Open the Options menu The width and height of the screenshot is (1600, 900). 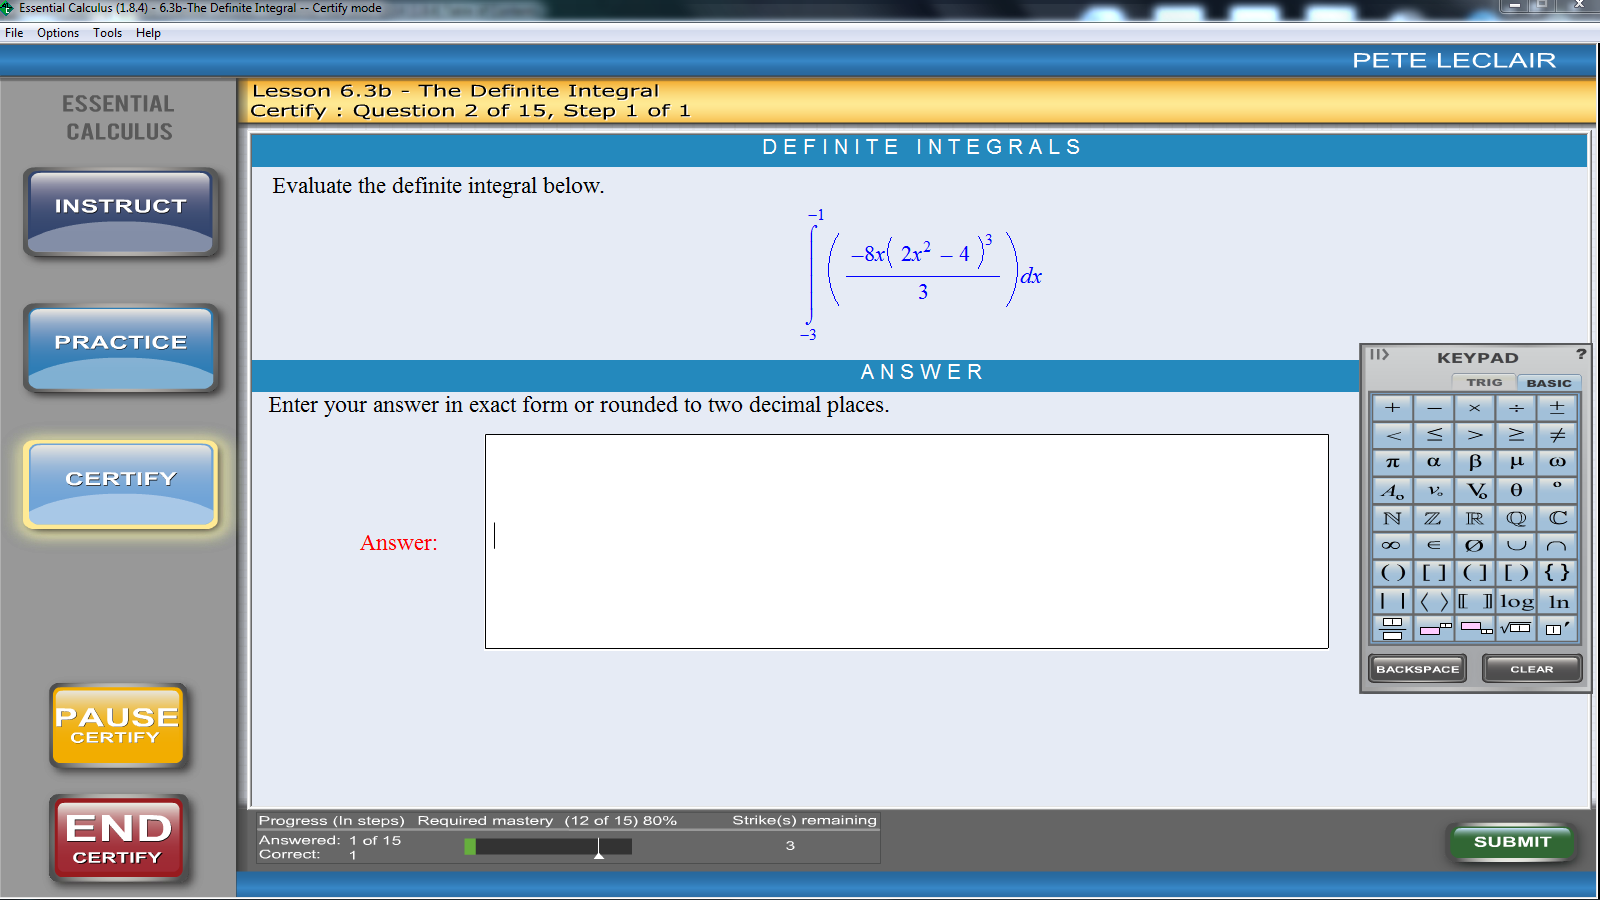pos(58,33)
